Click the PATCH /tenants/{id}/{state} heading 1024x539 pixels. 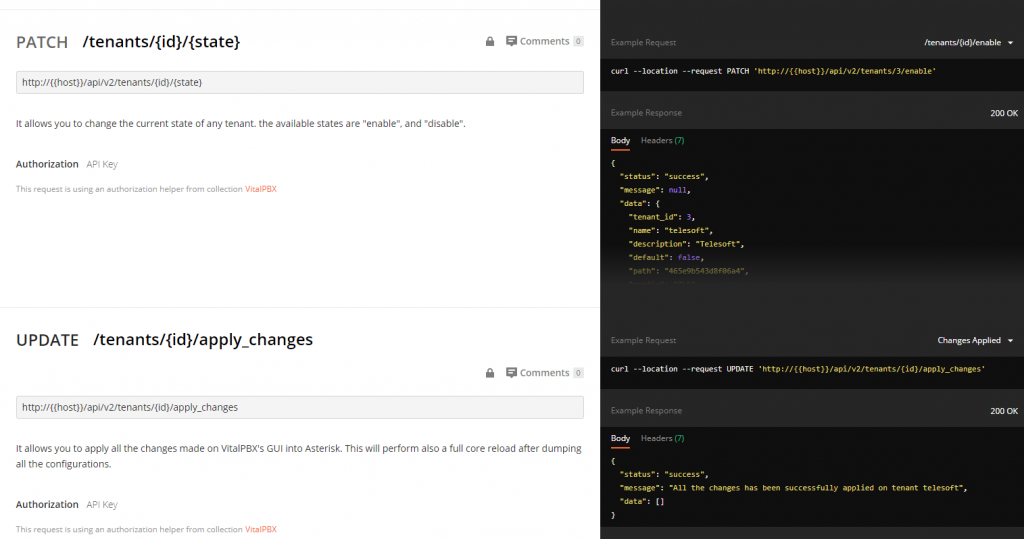(128, 42)
